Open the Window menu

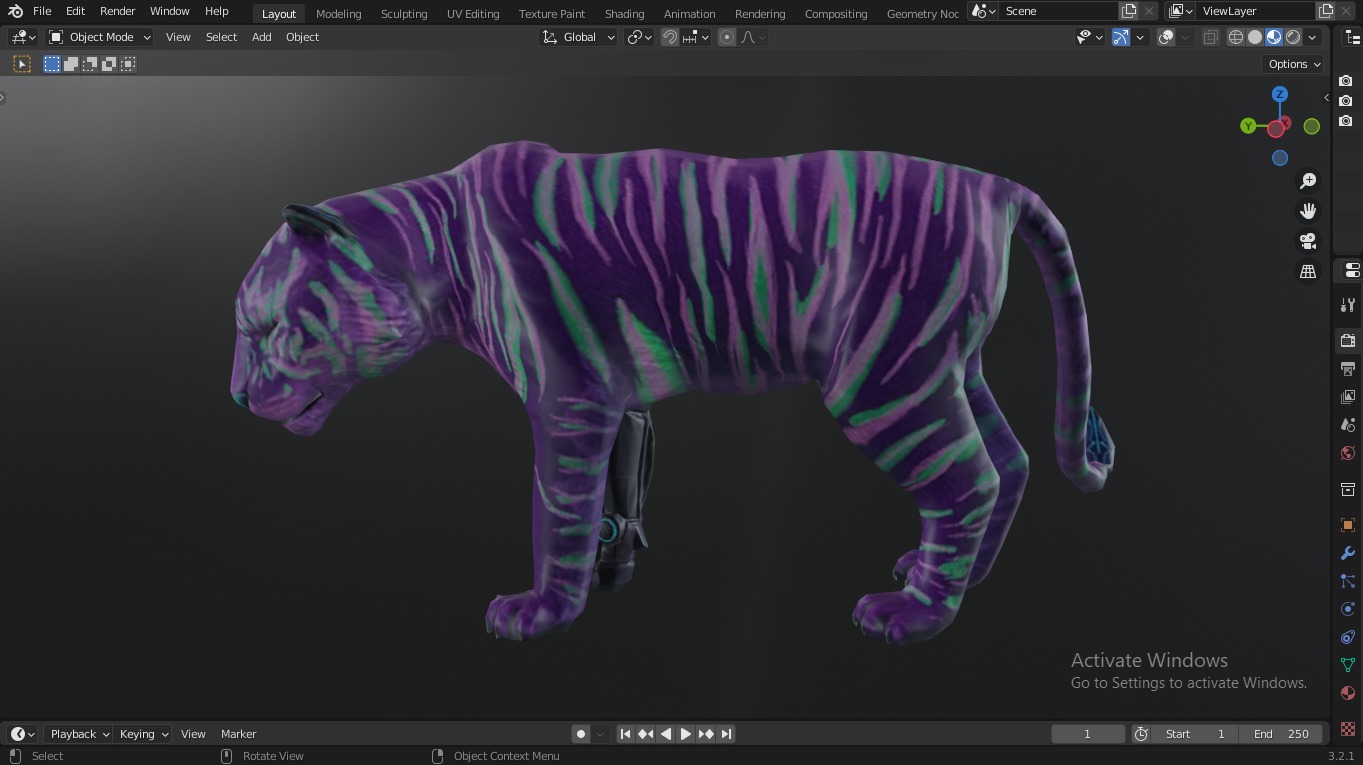(169, 11)
